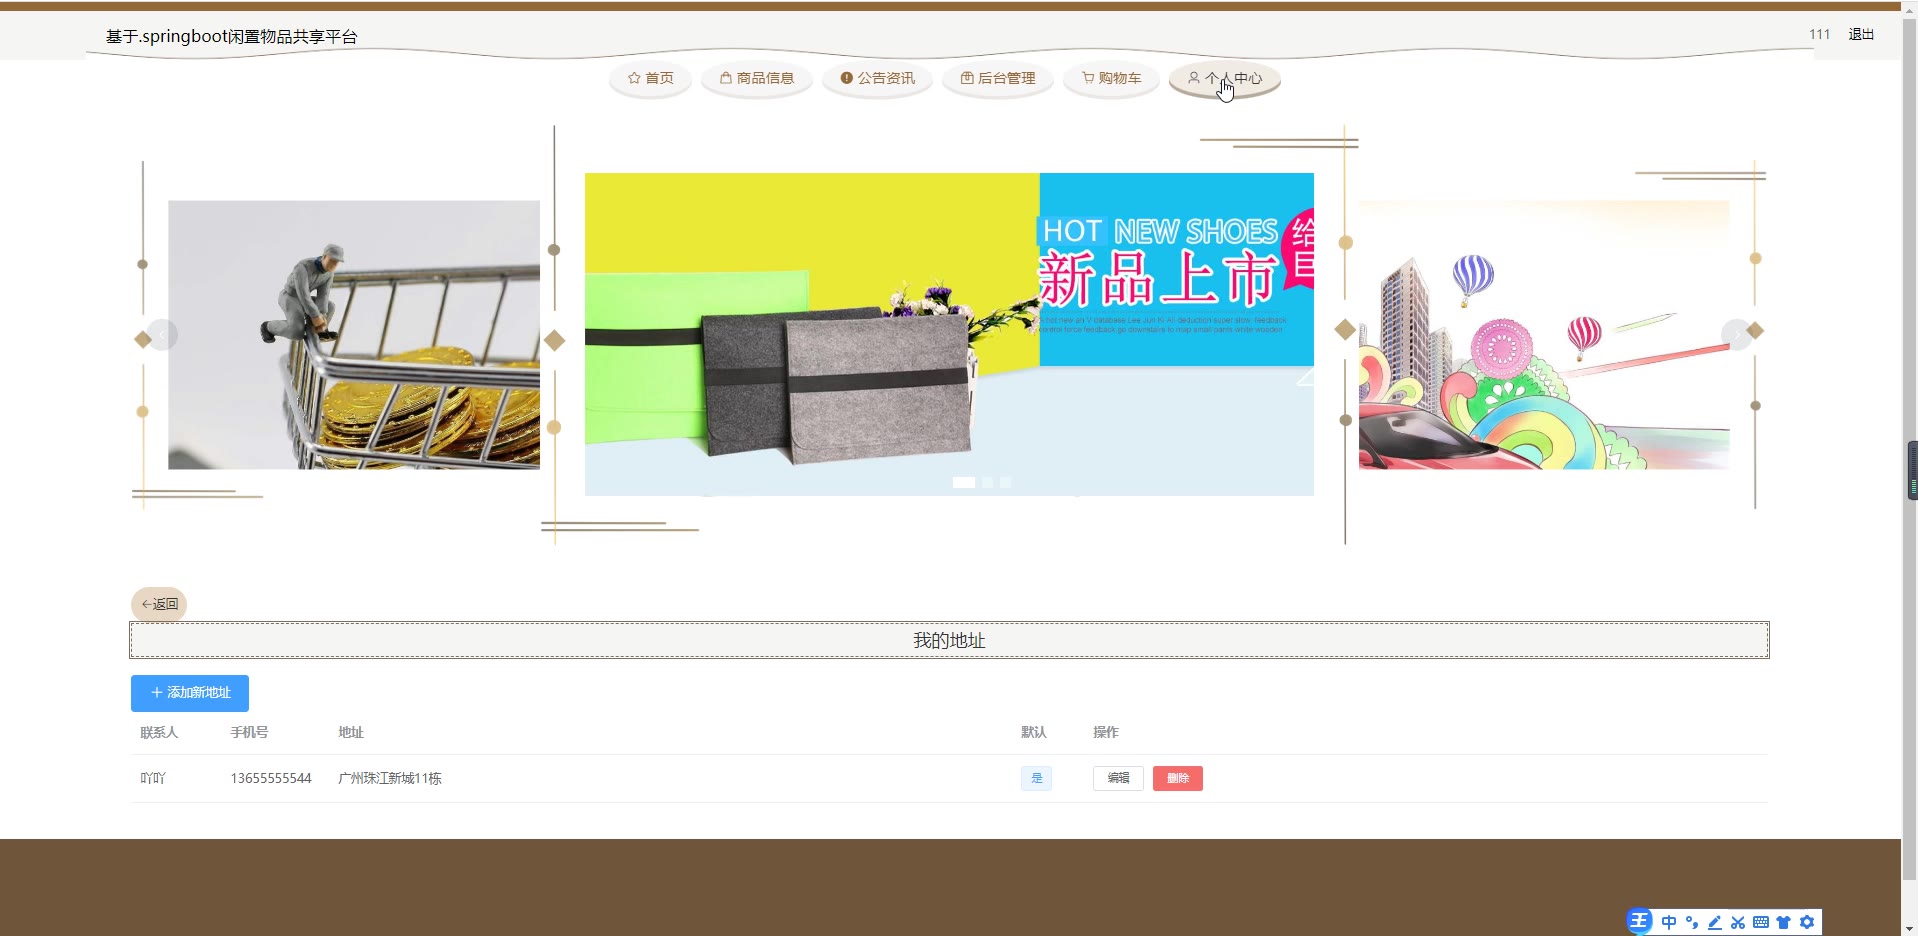
Task: Delete the 吖吖 address with 删除
Action: point(1178,778)
